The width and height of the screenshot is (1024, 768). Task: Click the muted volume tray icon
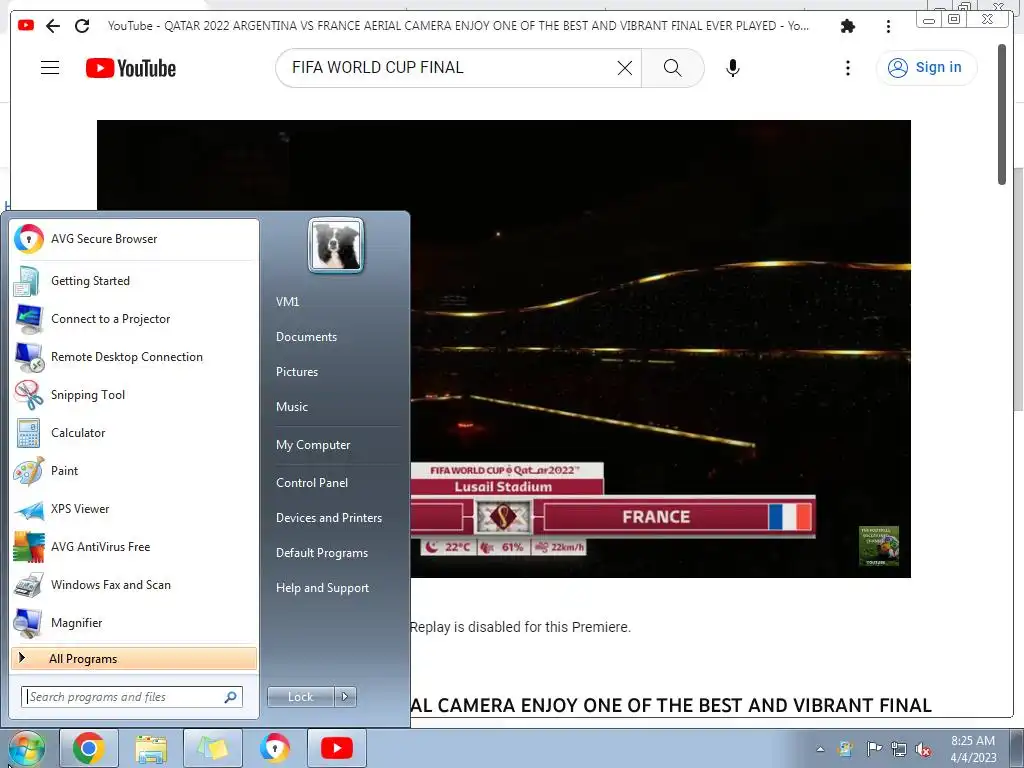923,749
